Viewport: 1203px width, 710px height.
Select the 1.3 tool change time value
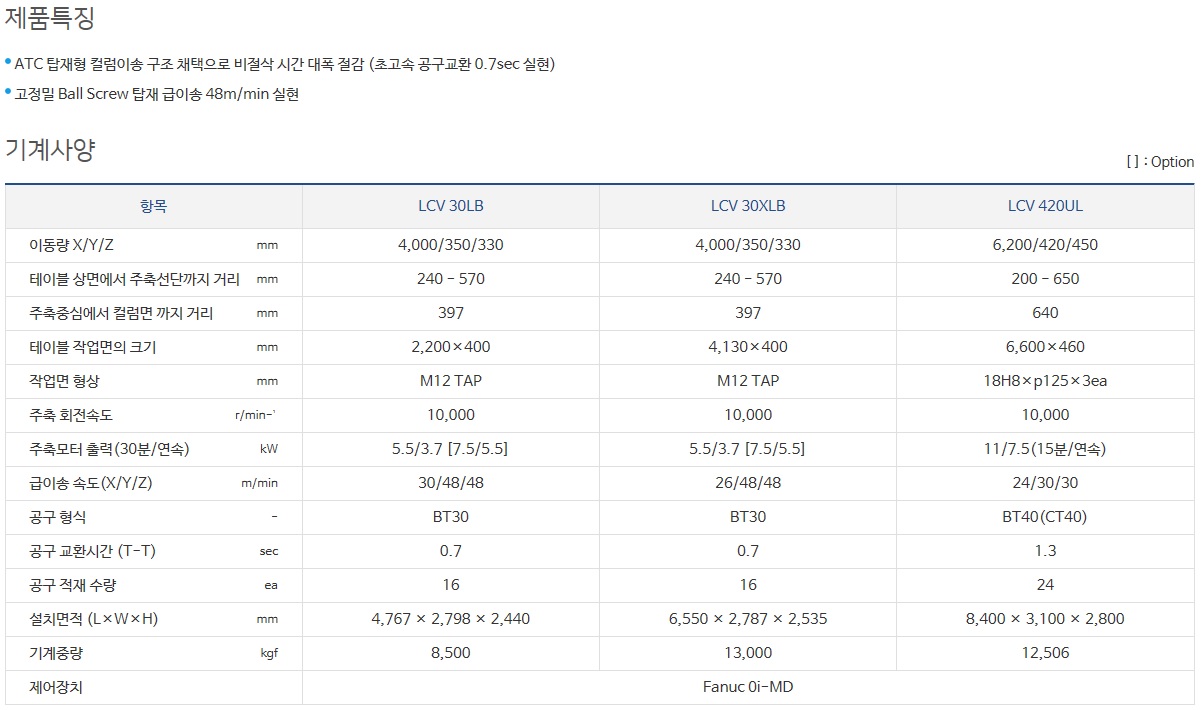(x=1045, y=551)
